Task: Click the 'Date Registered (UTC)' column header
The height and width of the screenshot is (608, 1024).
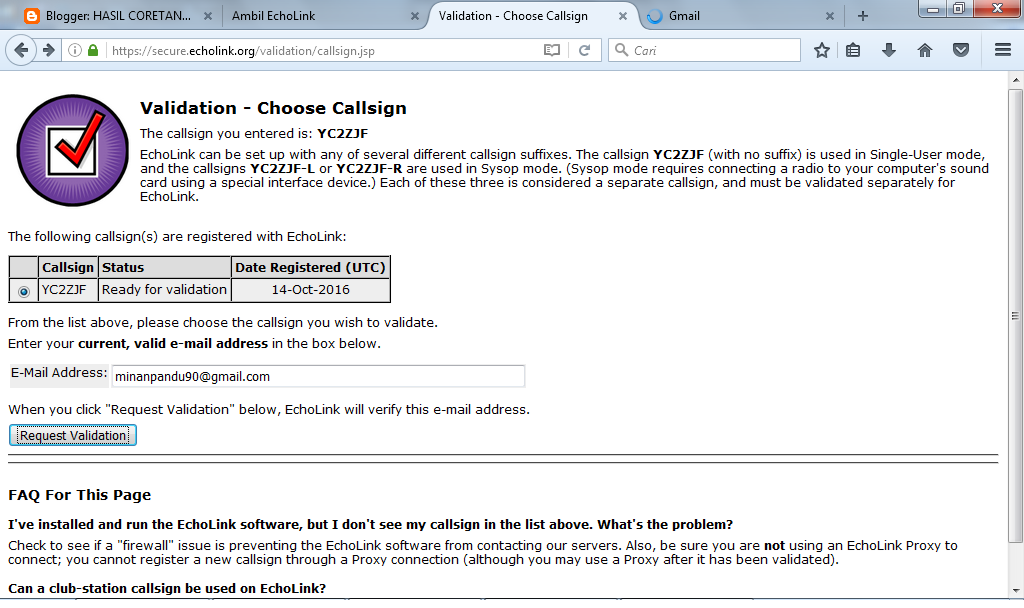Action: pos(311,267)
